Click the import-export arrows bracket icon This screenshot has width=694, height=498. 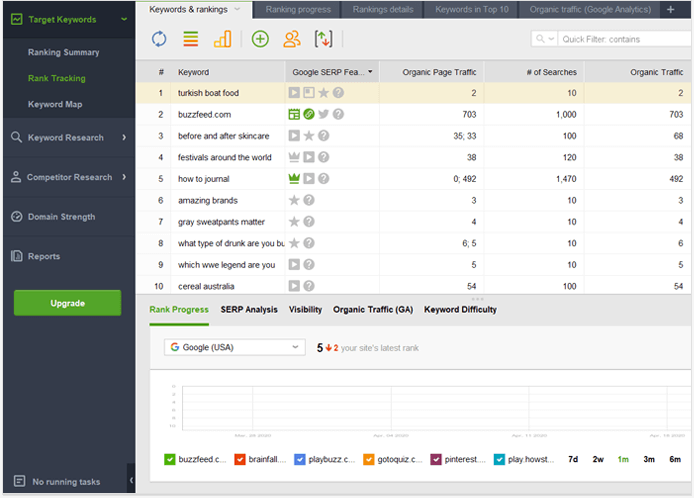324,39
